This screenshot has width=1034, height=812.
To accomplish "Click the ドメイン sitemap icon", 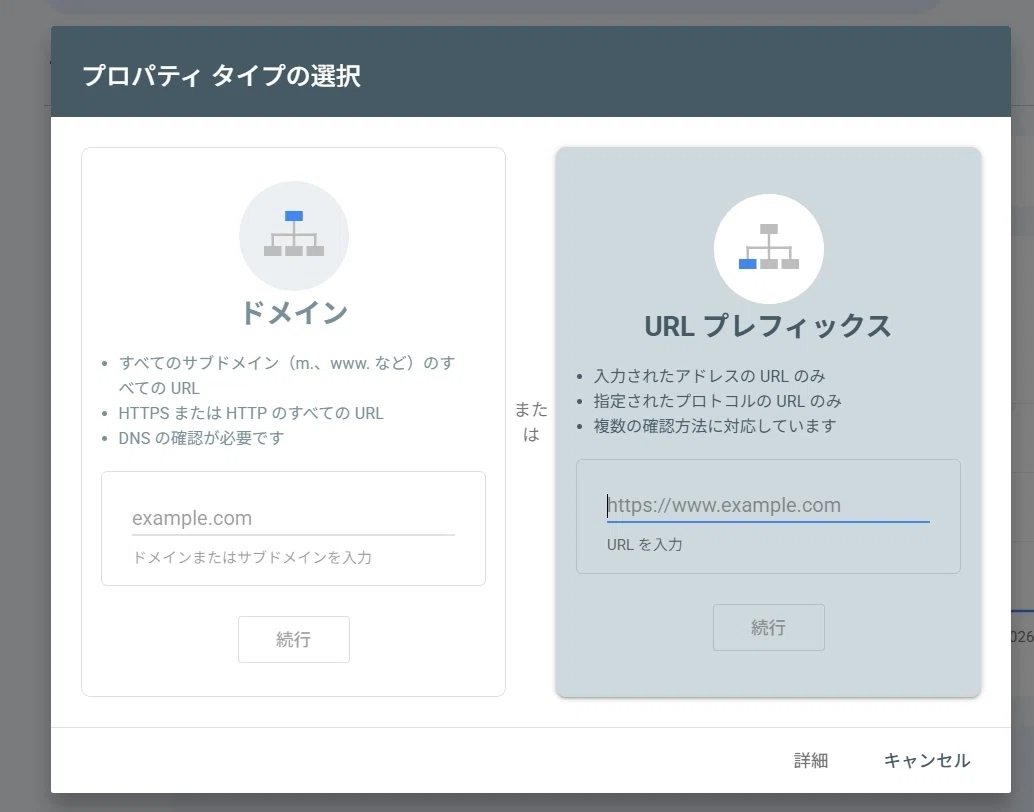I will tap(293, 235).
